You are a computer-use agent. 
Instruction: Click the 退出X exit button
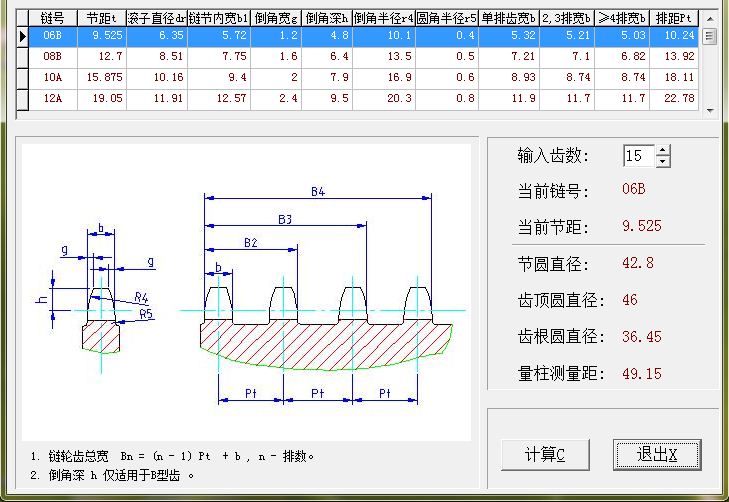coord(656,455)
